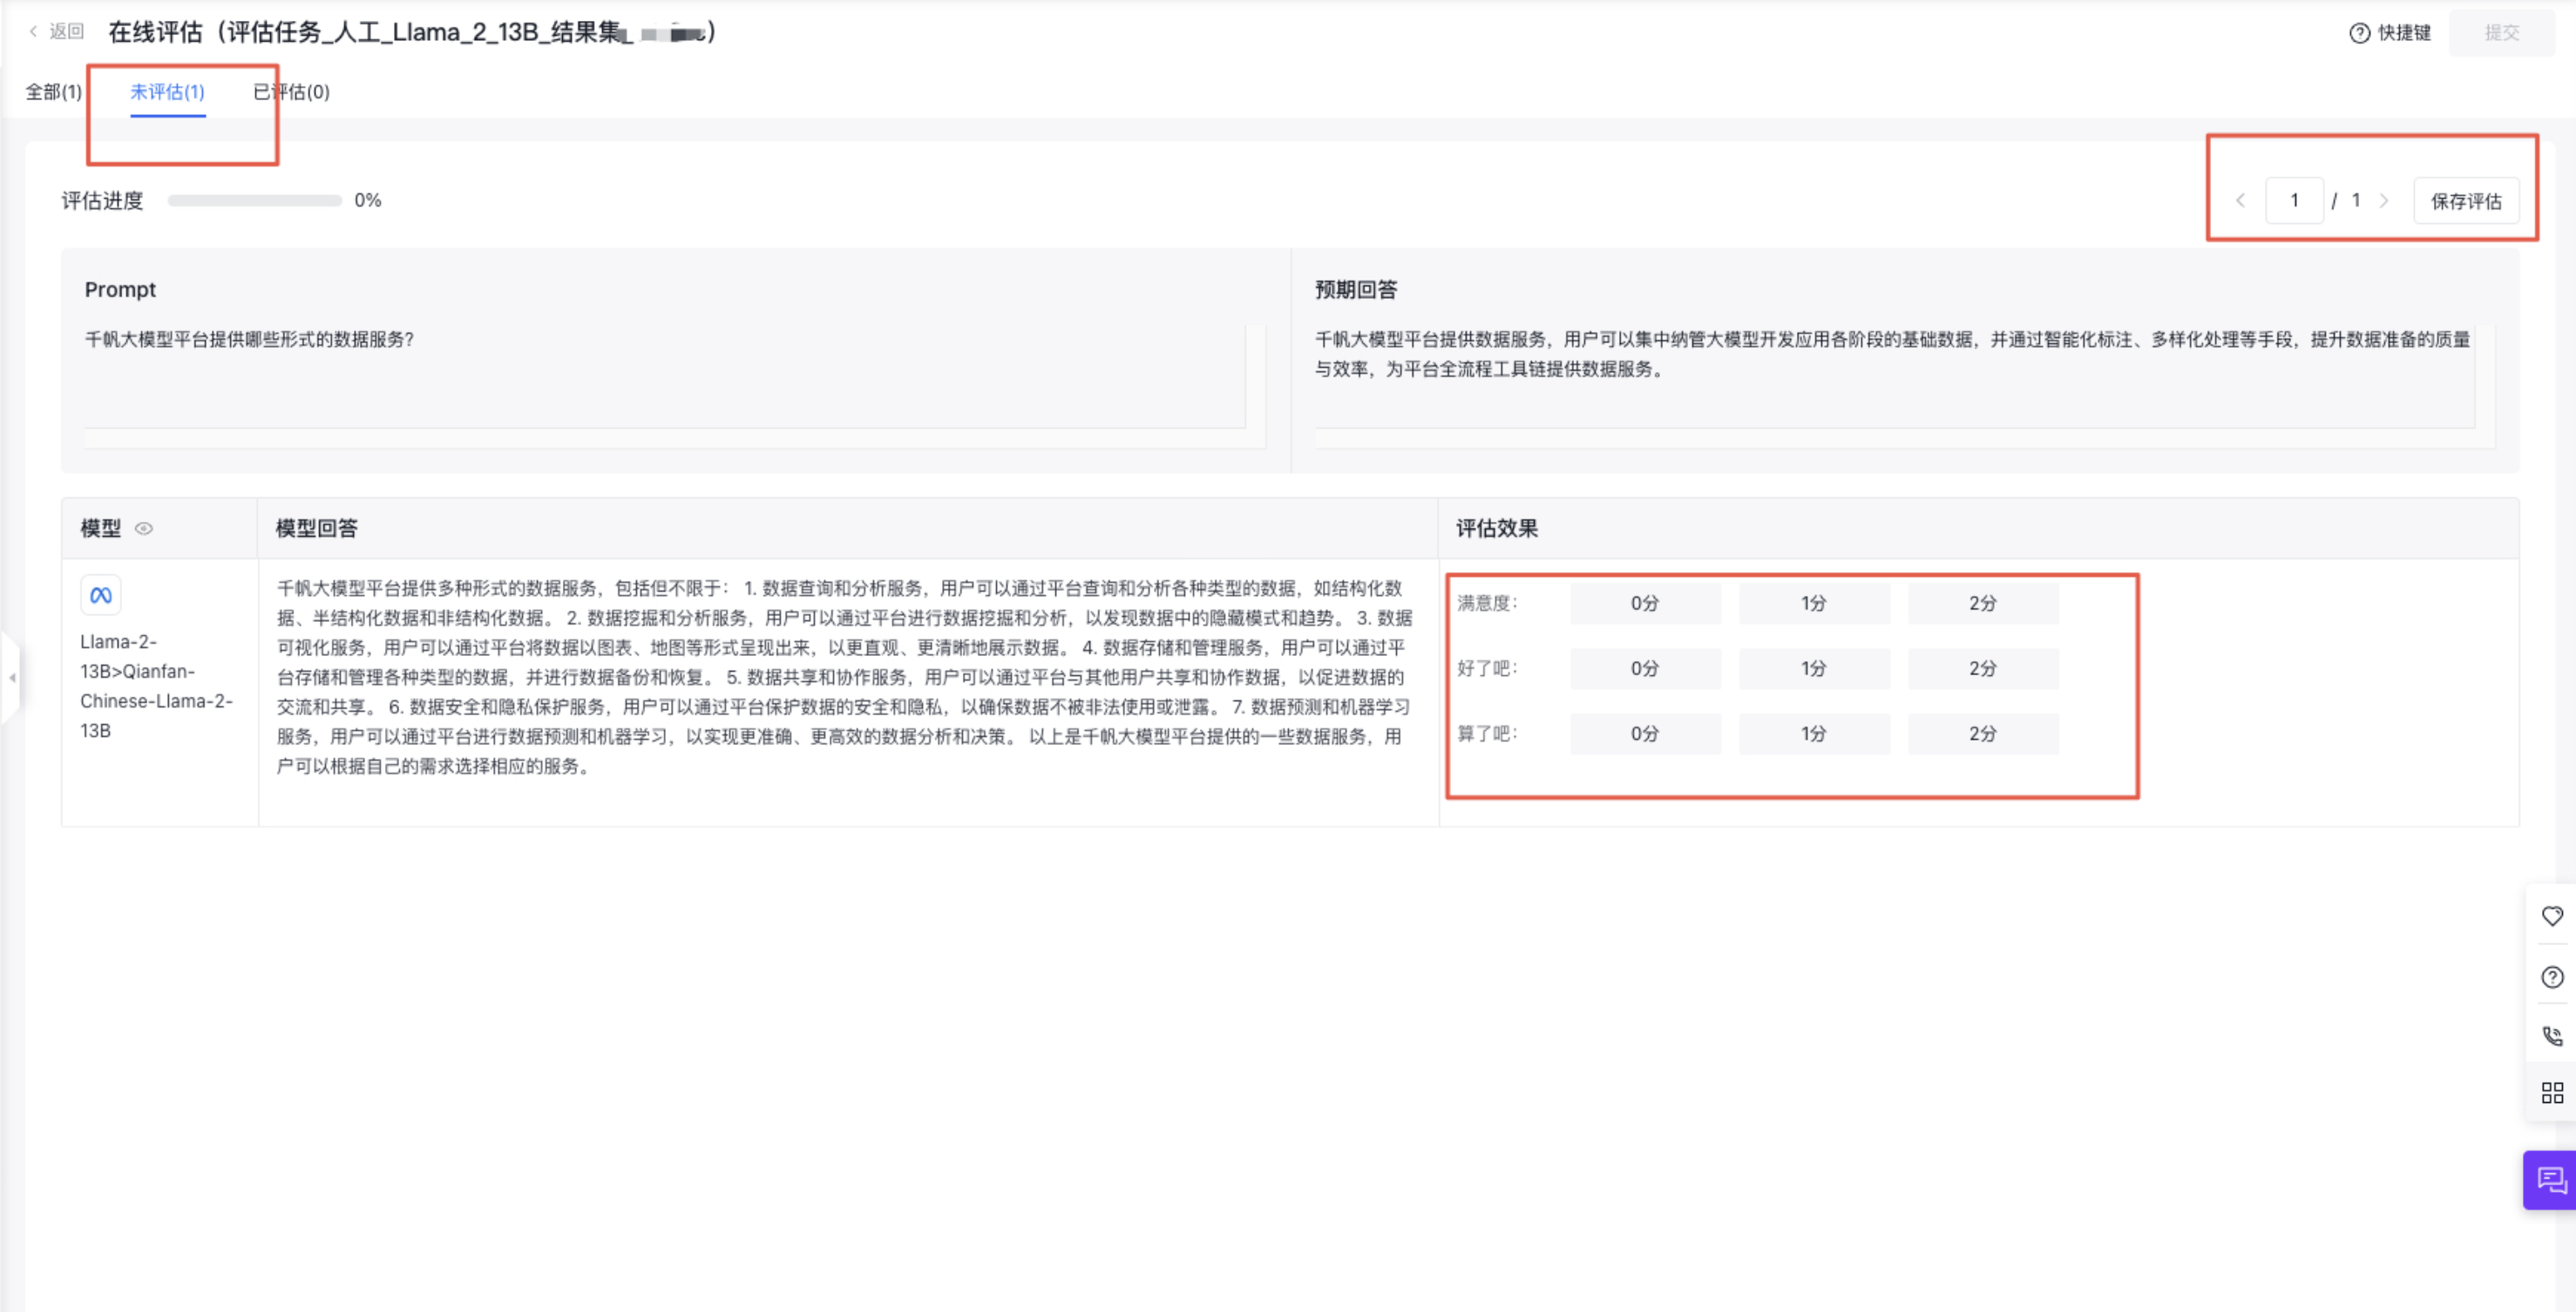2576x1312 pixels.
Task: Open the blue chat feedback button
Action: tap(2550, 1180)
